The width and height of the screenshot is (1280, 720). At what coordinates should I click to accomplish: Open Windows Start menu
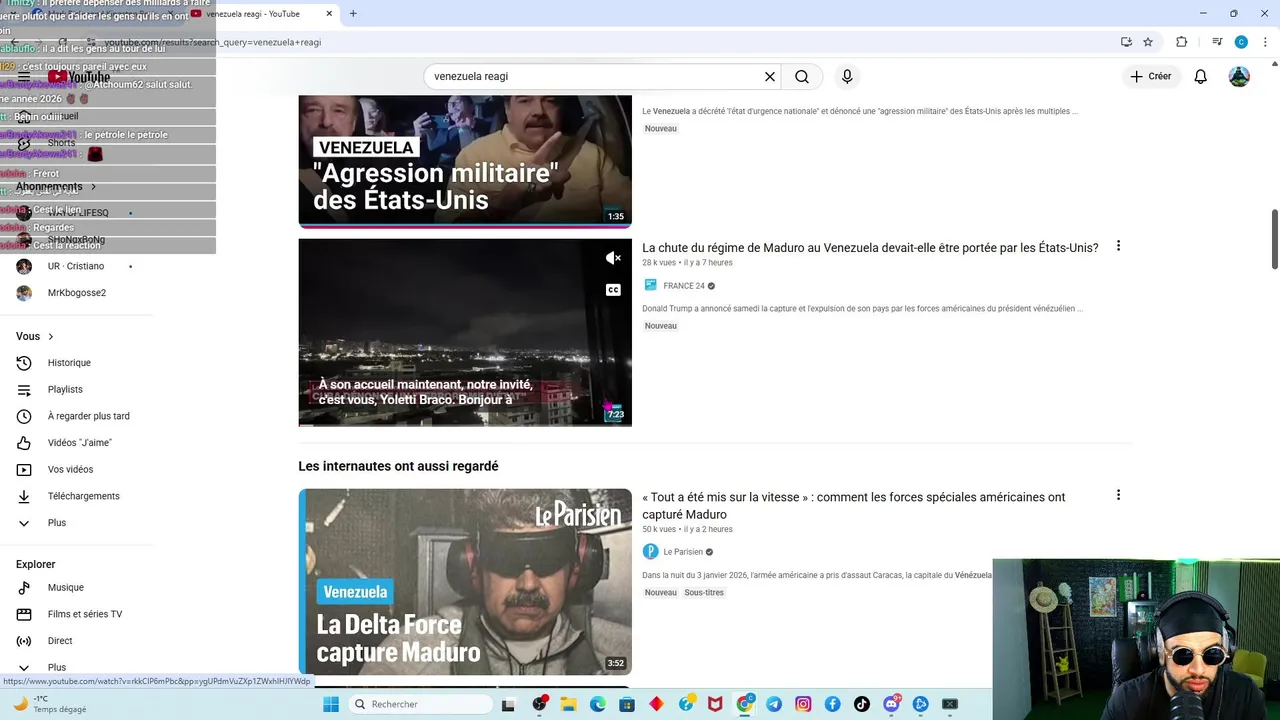tap(331, 704)
